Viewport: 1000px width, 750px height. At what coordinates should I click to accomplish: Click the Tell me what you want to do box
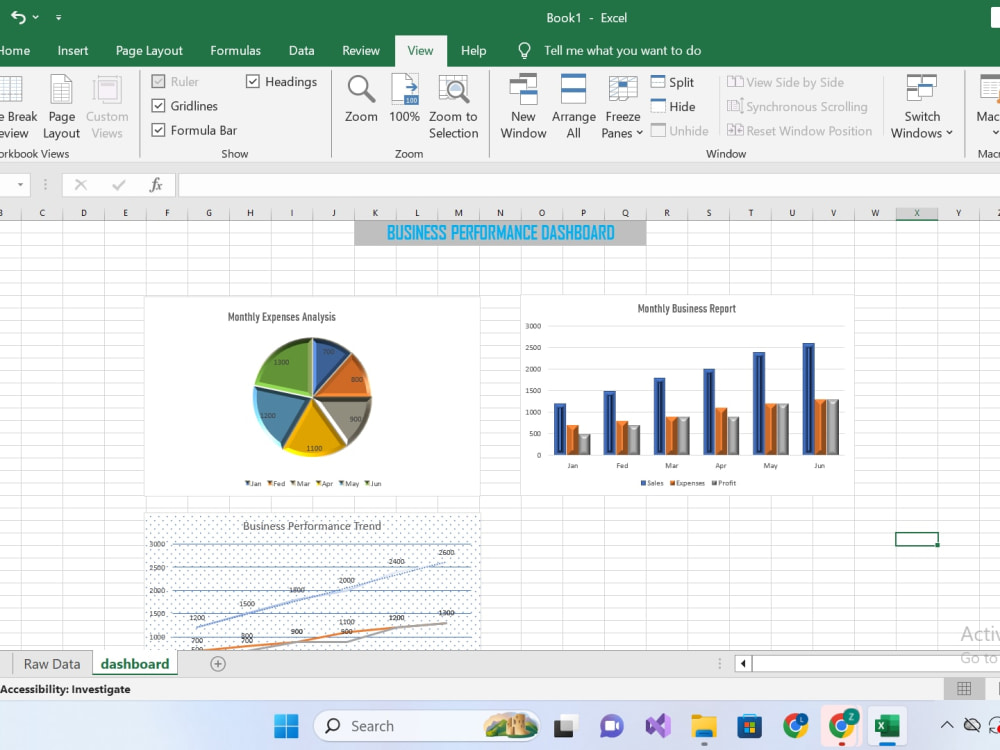pos(622,50)
